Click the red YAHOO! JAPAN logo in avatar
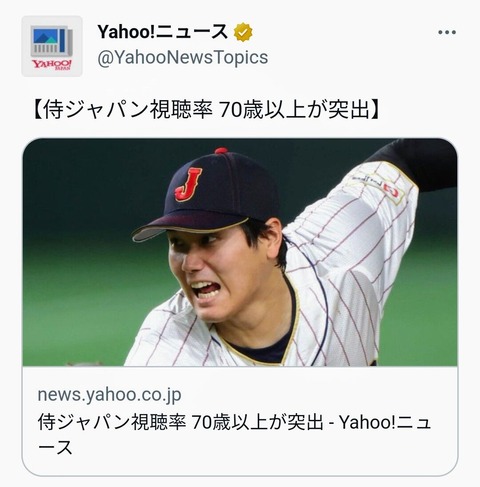This screenshot has width=480, height=487. [52, 64]
